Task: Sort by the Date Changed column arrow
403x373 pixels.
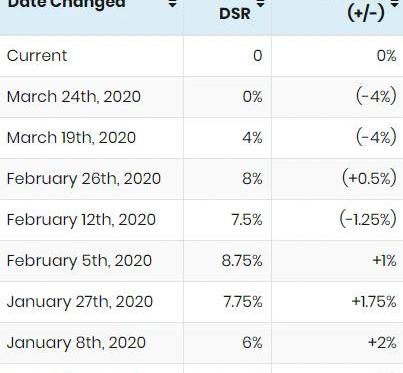Action: 172,4
